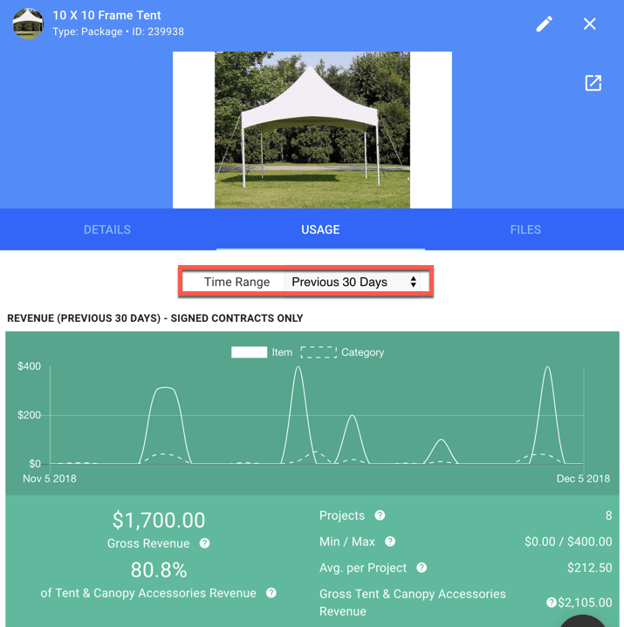Click help icon beside Tent & Canopy Accessories Revenue percentage
Screen dimensions: 624x627
(271, 593)
